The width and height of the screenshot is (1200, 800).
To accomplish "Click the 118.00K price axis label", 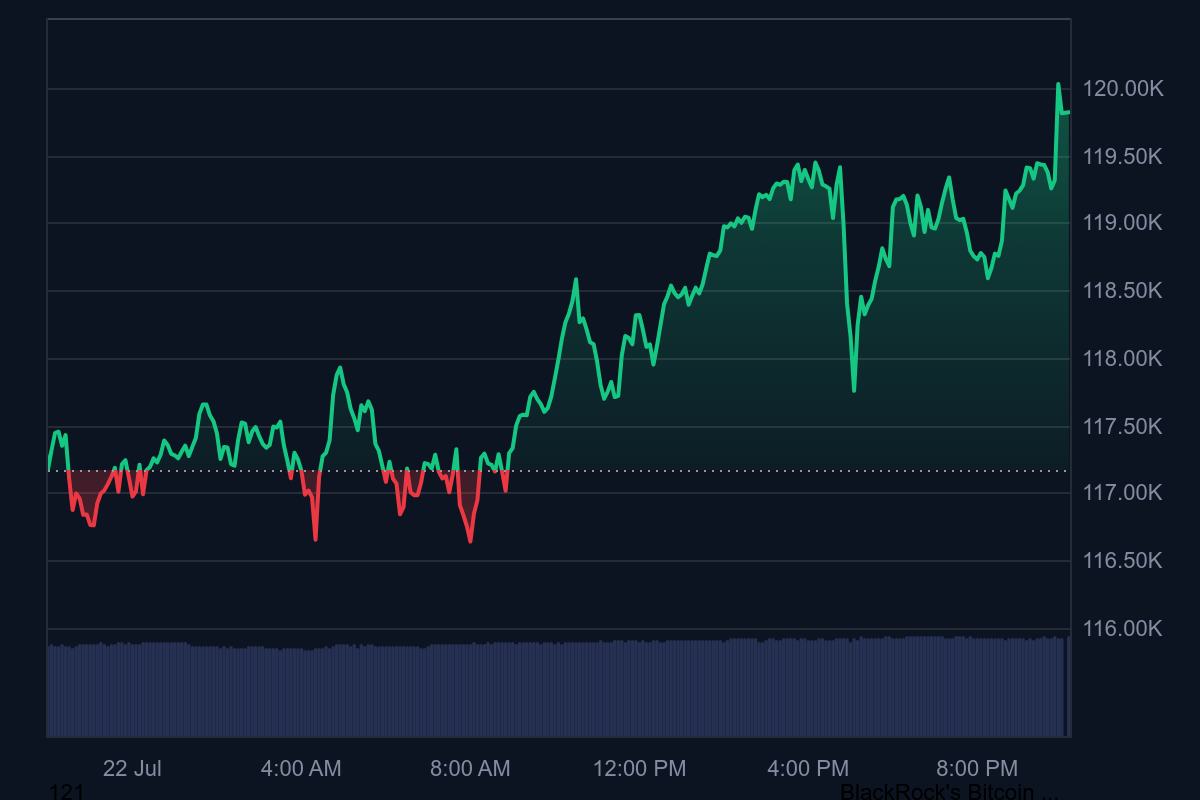I will pyautogui.click(x=1123, y=358).
